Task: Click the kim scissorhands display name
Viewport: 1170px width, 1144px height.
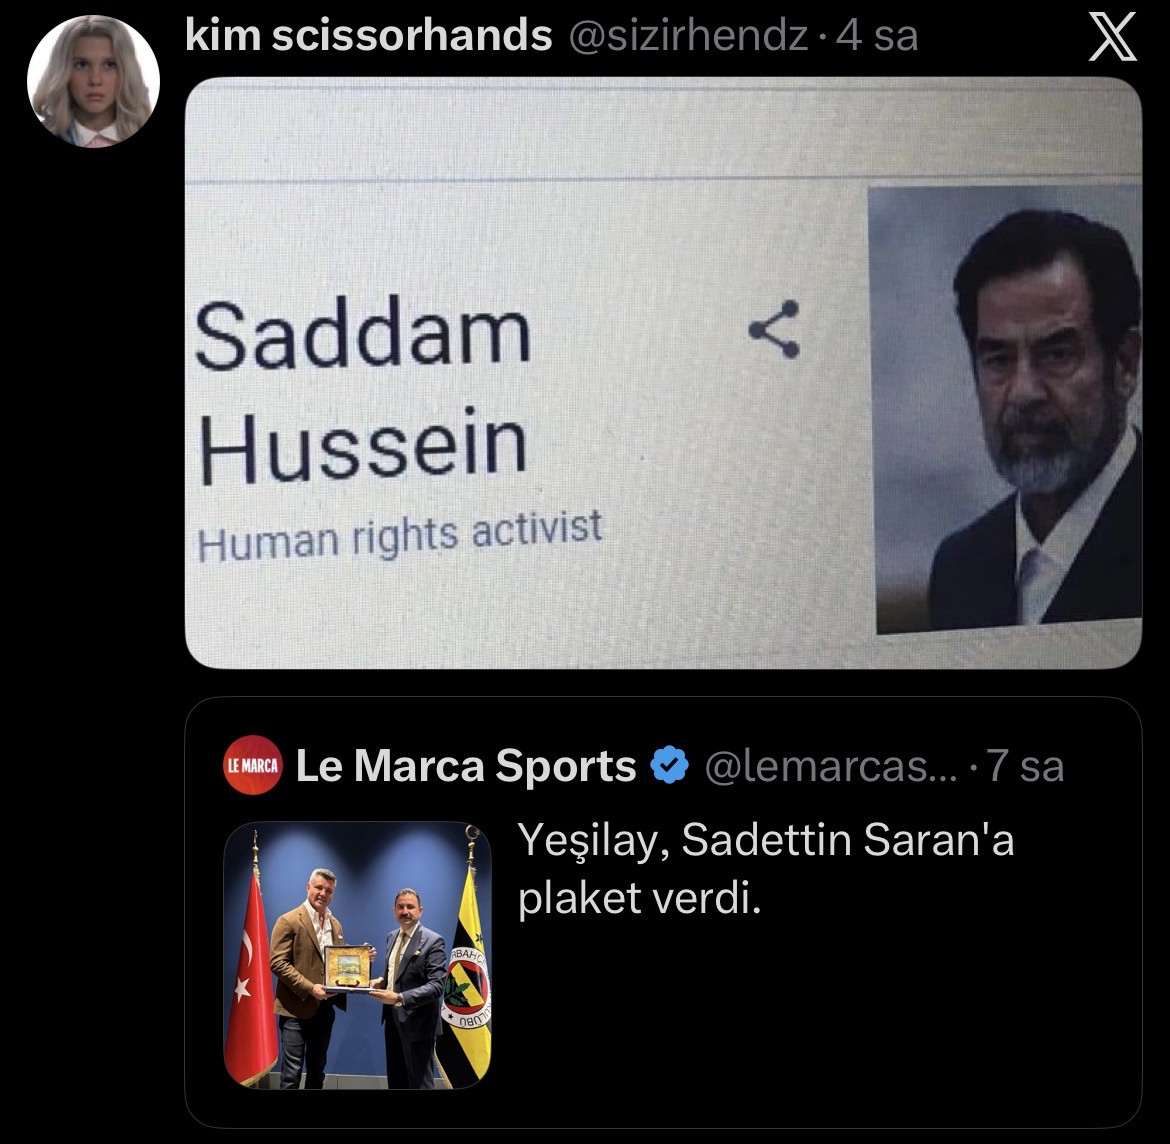Action: [x=369, y=35]
